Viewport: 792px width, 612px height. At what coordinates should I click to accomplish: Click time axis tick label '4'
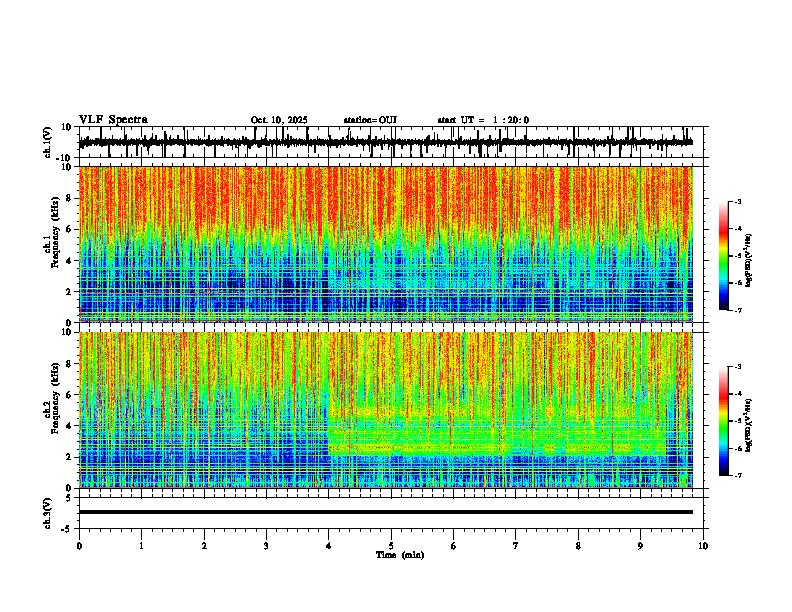[x=329, y=546]
